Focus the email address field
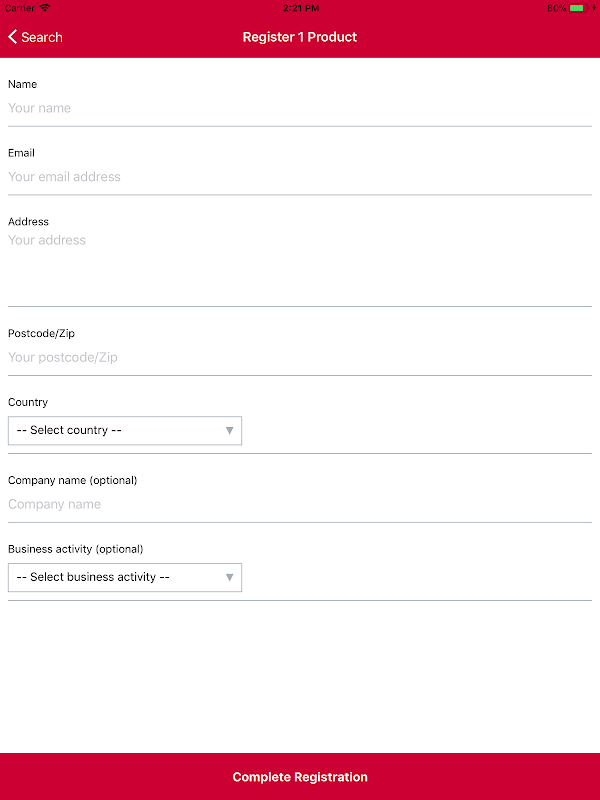 pyautogui.click(x=300, y=177)
